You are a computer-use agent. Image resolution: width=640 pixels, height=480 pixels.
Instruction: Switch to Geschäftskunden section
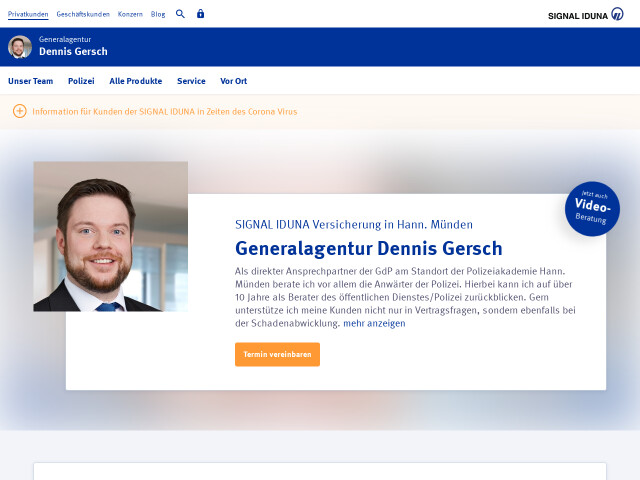coord(83,14)
